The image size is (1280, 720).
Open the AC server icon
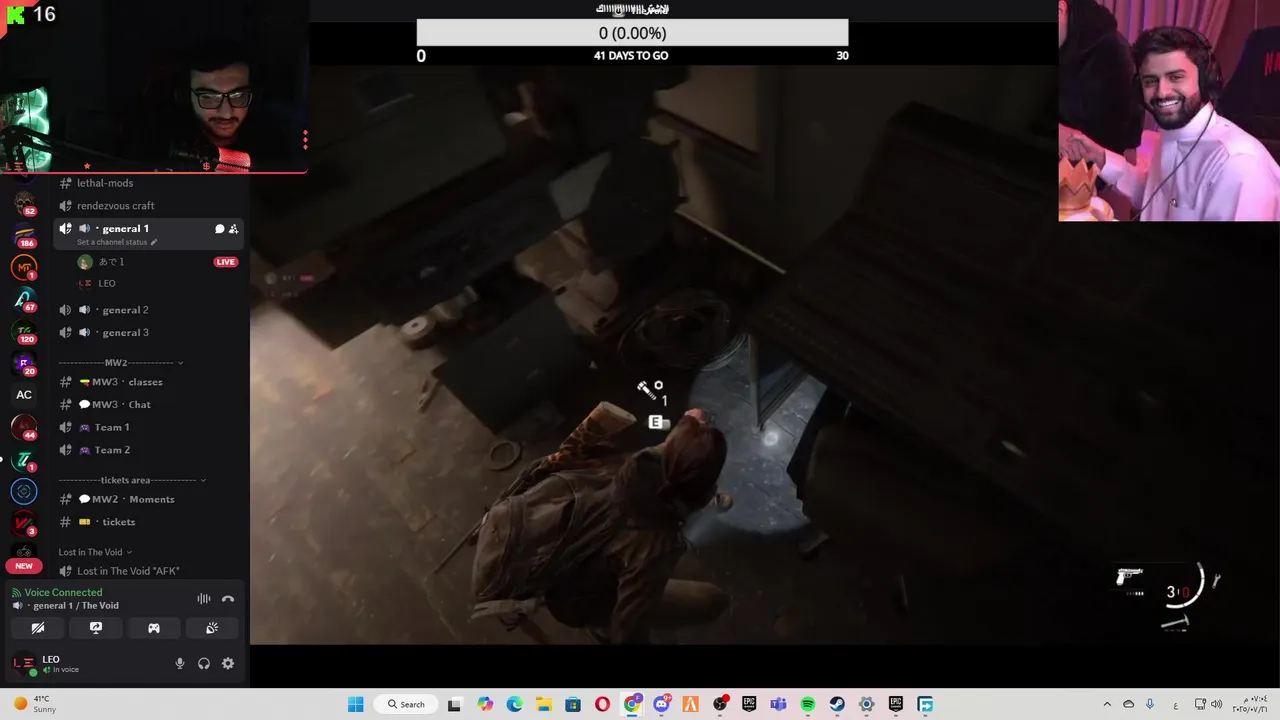tap(24, 395)
